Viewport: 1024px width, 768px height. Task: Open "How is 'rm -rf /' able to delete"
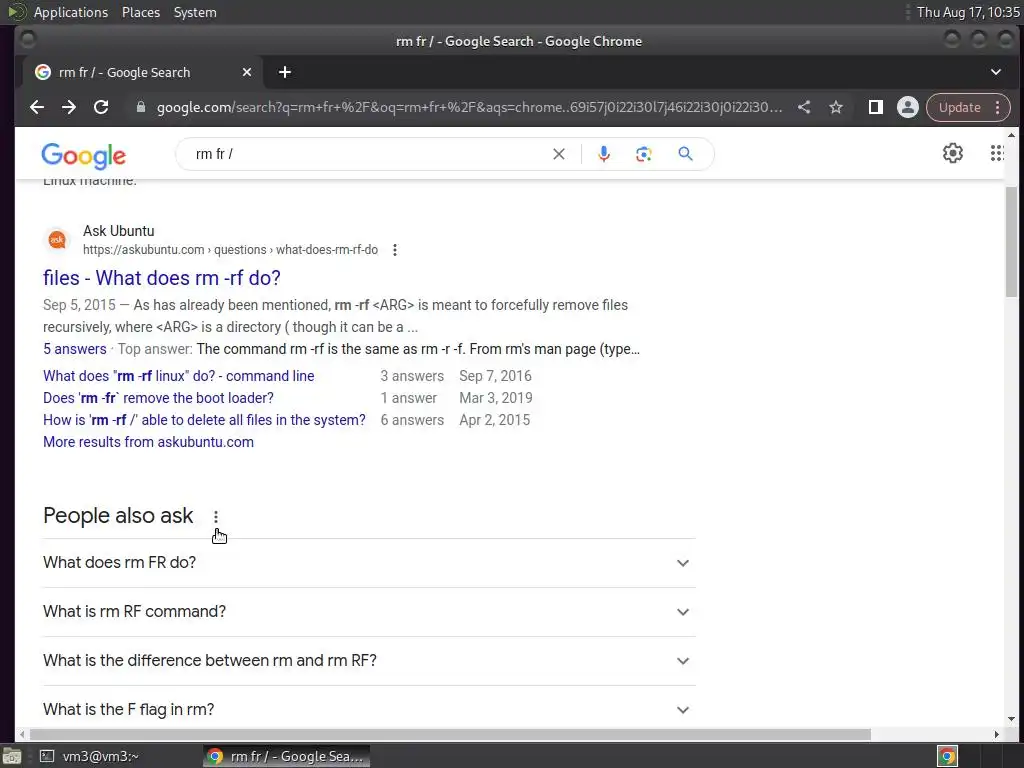[204, 420]
